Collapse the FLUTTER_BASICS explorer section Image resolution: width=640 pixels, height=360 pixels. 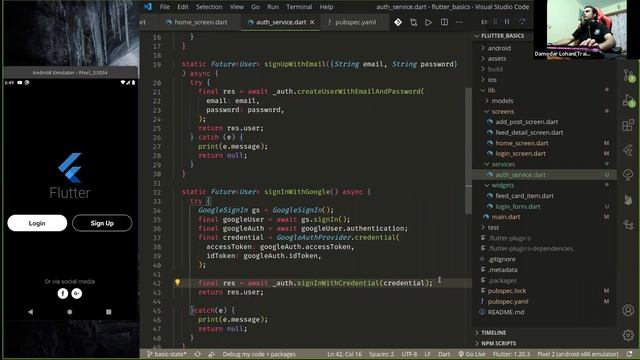coord(502,36)
